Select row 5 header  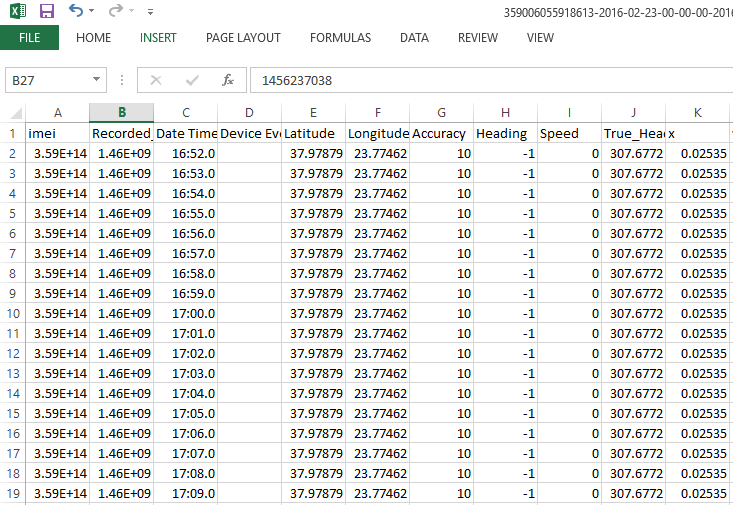coord(13,213)
